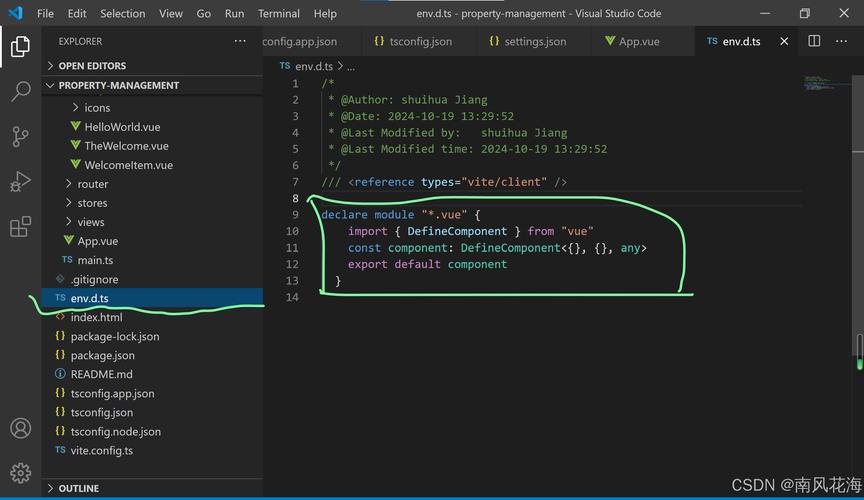Open vite.config.ts in the file tree
The height and width of the screenshot is (500, 864).
[101, 451]
